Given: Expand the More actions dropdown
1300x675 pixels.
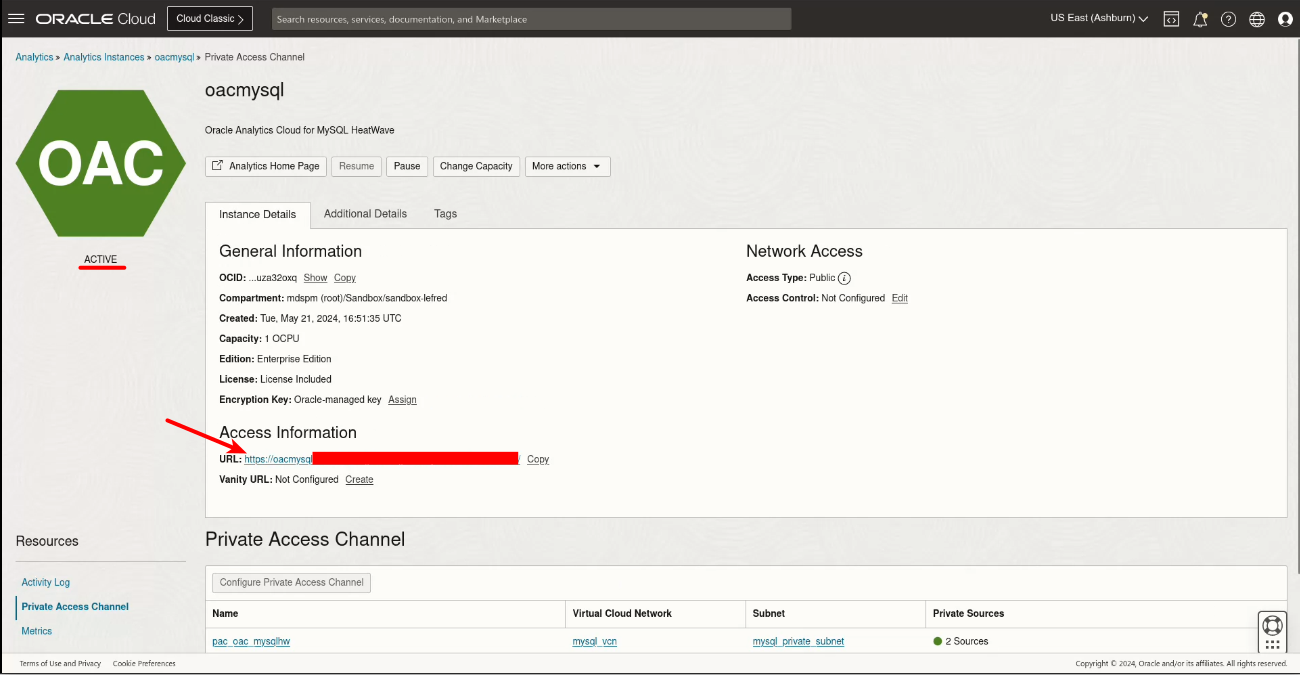Looking at the screenshot, I should 567,166.
